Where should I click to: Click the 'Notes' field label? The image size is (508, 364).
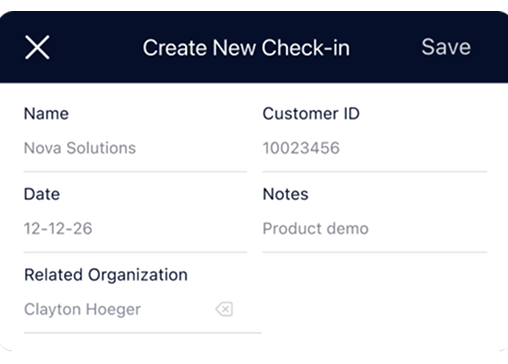tap(285, 194)
